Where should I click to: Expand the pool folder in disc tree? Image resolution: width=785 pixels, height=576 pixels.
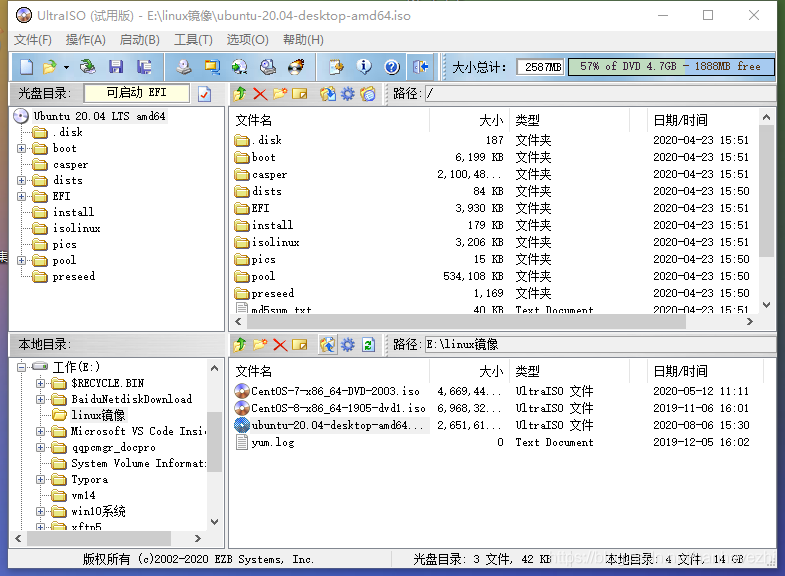(22, 260)
